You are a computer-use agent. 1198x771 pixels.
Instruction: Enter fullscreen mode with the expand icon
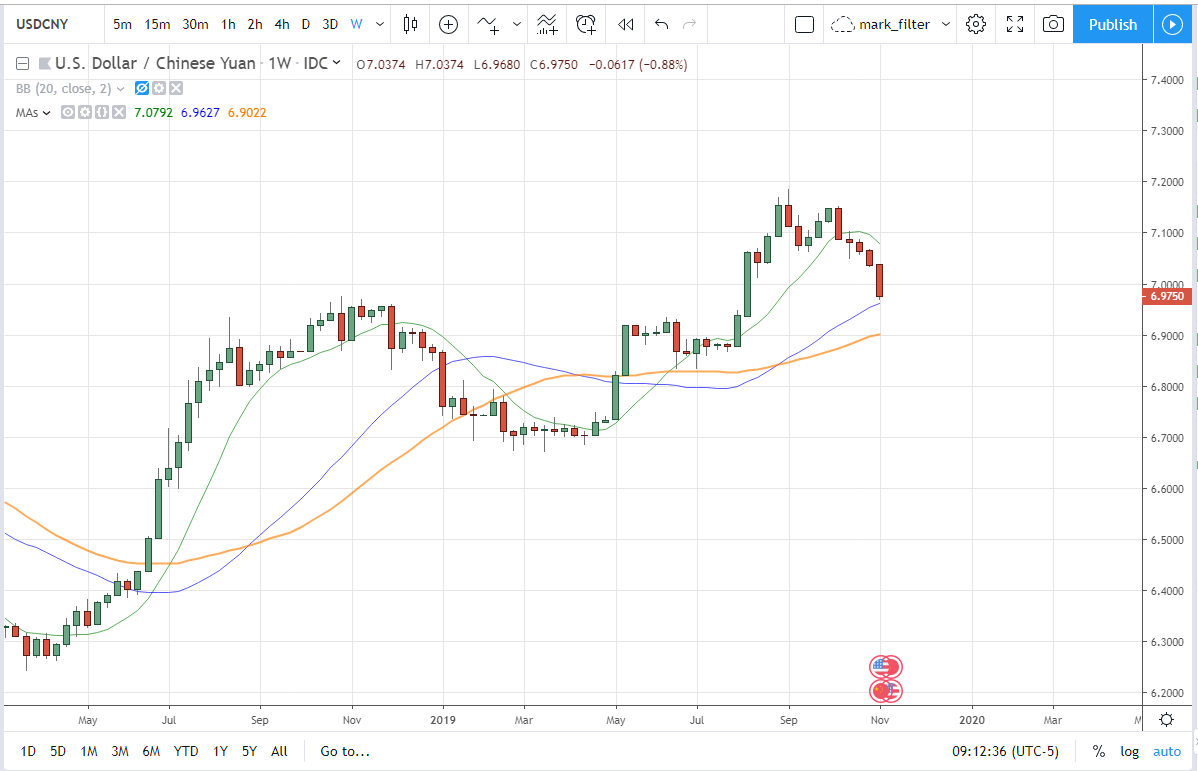tap(1015, 24)
